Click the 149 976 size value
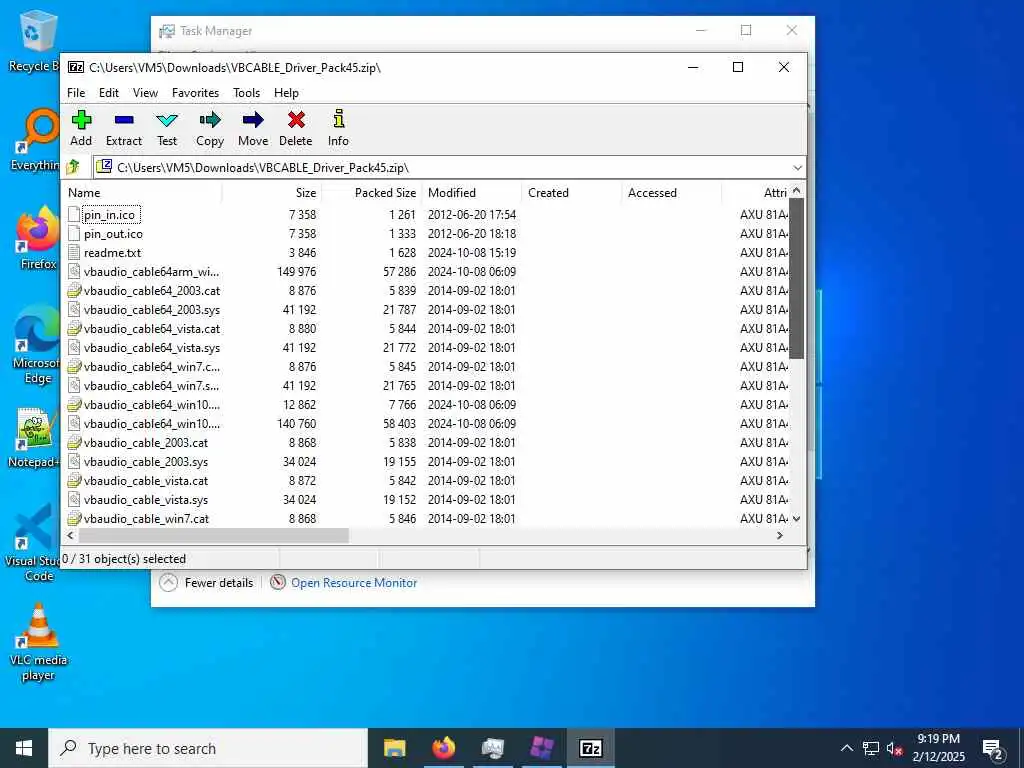 296,272
